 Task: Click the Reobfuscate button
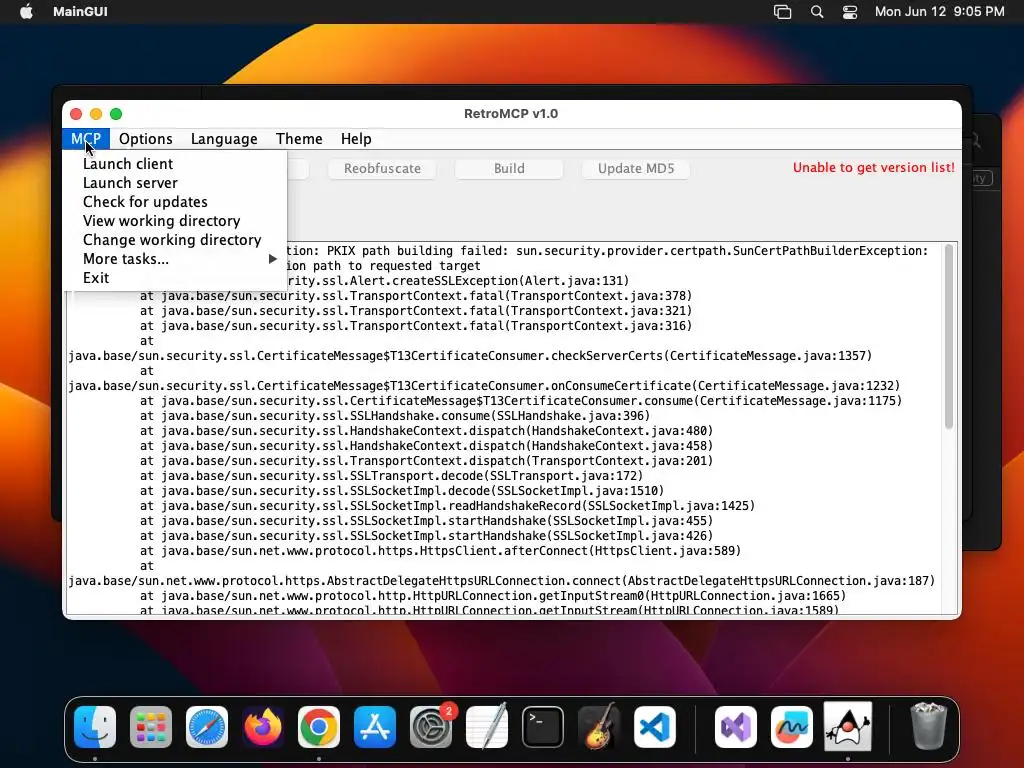pos(382,168)
